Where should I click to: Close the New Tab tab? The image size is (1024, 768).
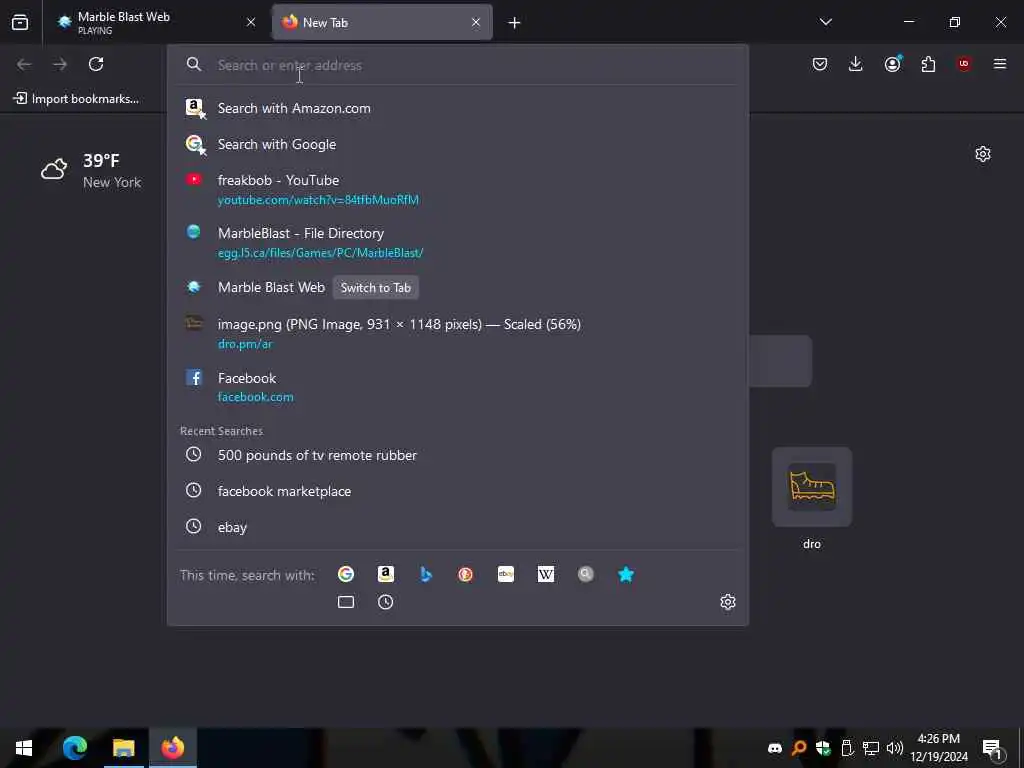(476, 23)
